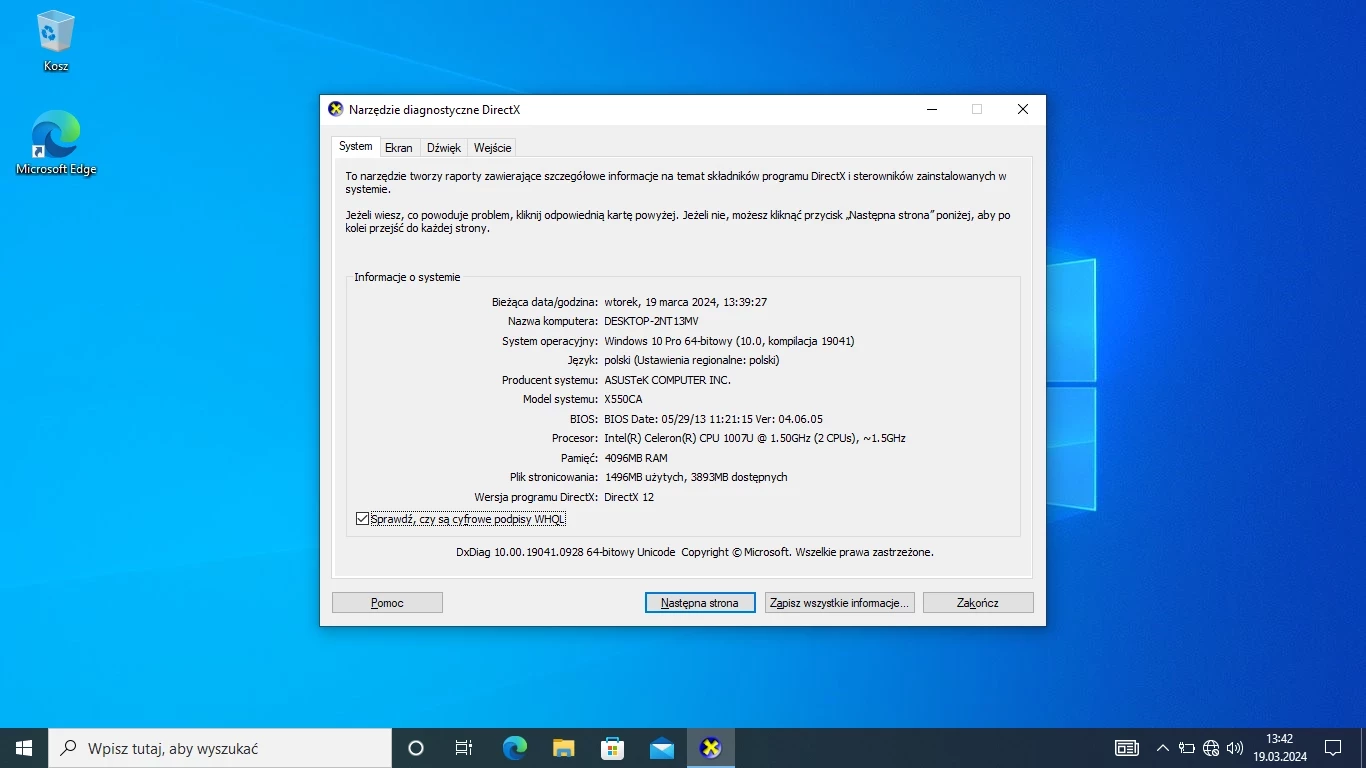
Task: Click the Następna strona button
Action: point(699,602)
